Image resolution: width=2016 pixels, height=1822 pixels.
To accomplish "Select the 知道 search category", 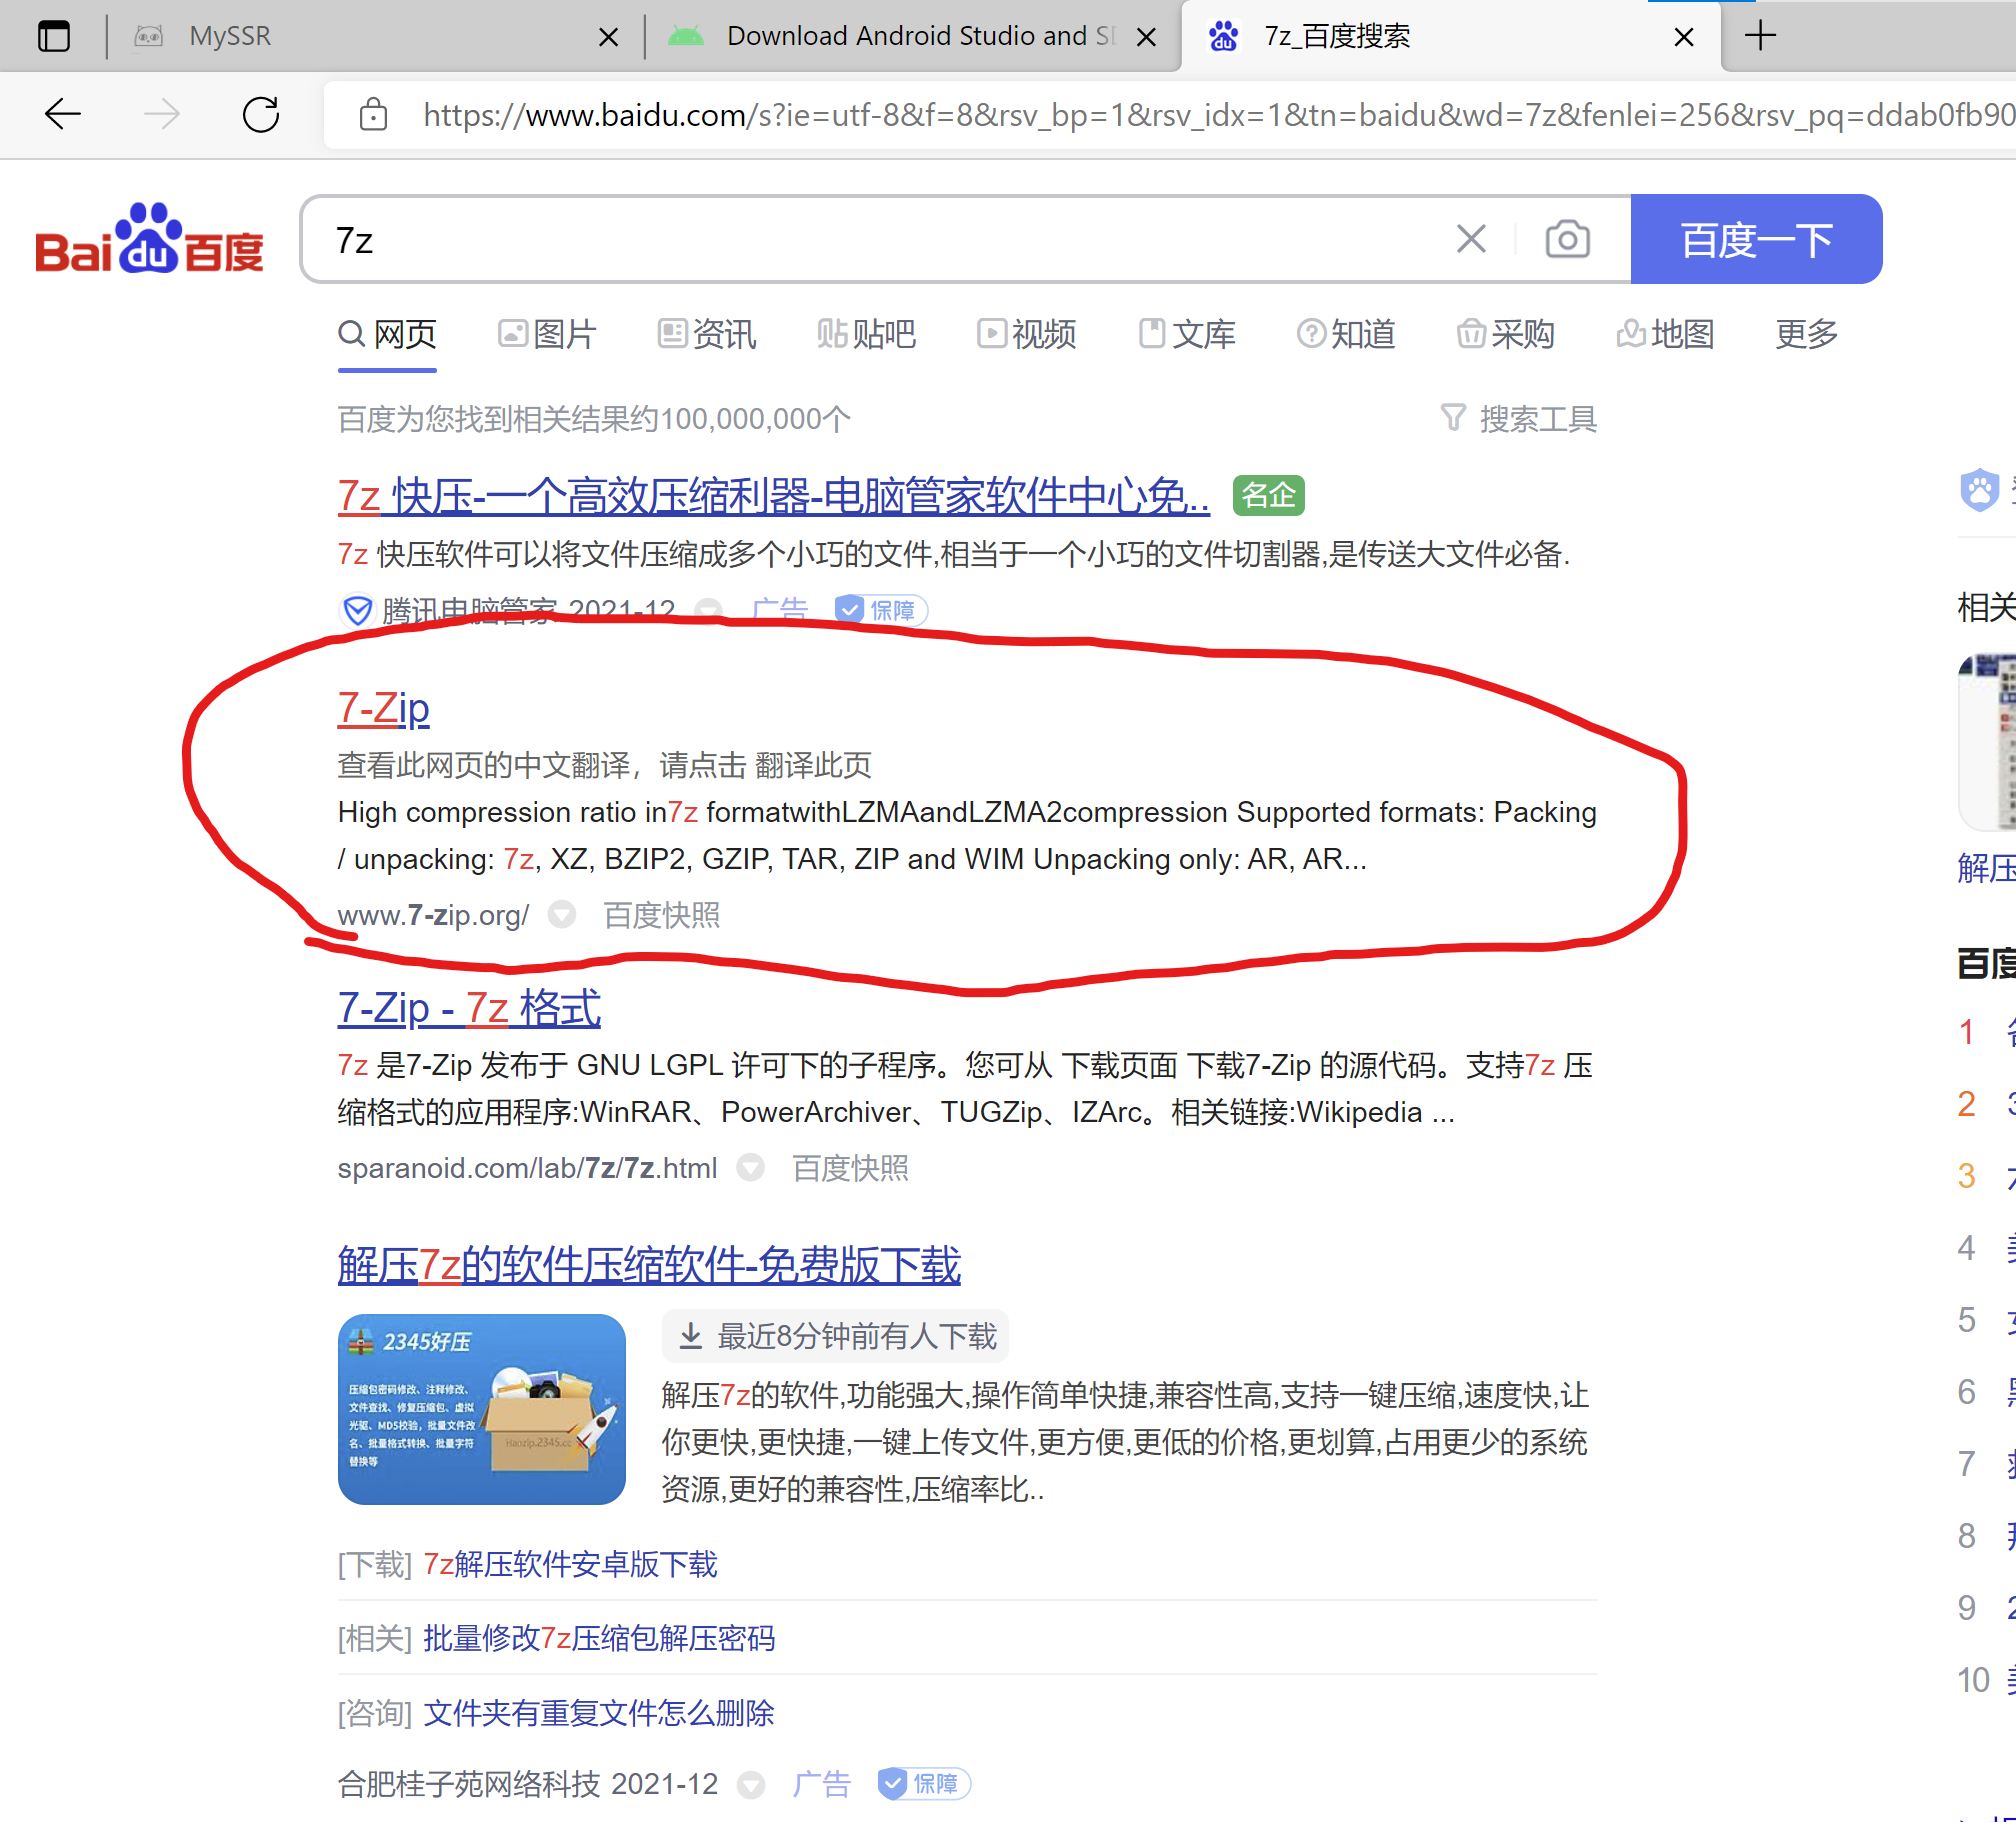I will pyautogui.click(x=1346, y=334).
